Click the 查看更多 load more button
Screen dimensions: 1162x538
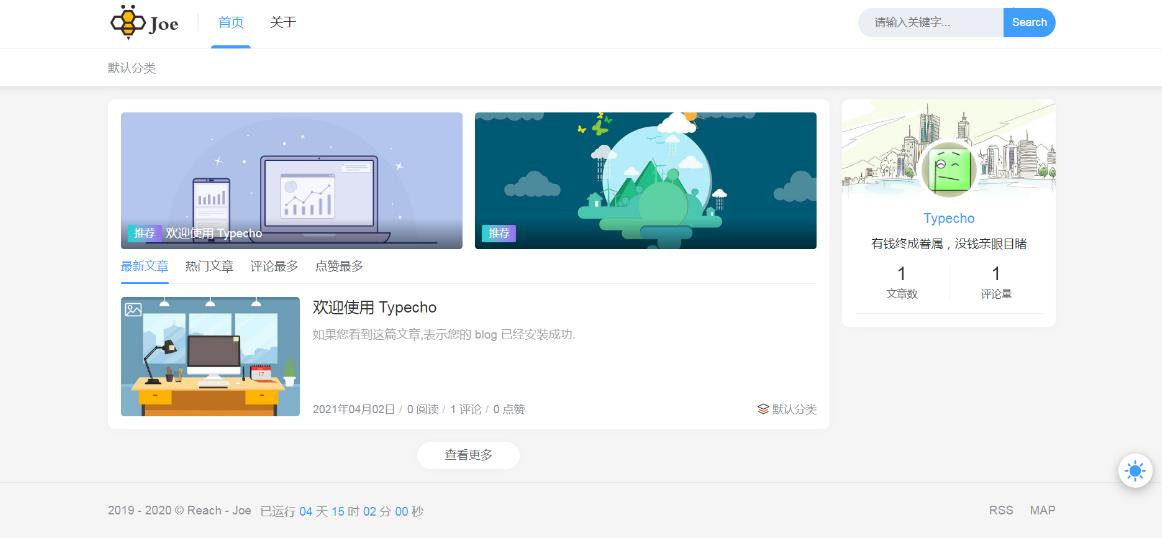[x=468, y=455]
